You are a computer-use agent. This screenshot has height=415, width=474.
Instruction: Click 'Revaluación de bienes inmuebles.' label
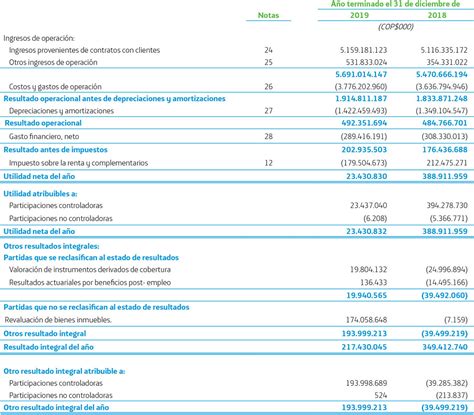[x=58, y=320]
